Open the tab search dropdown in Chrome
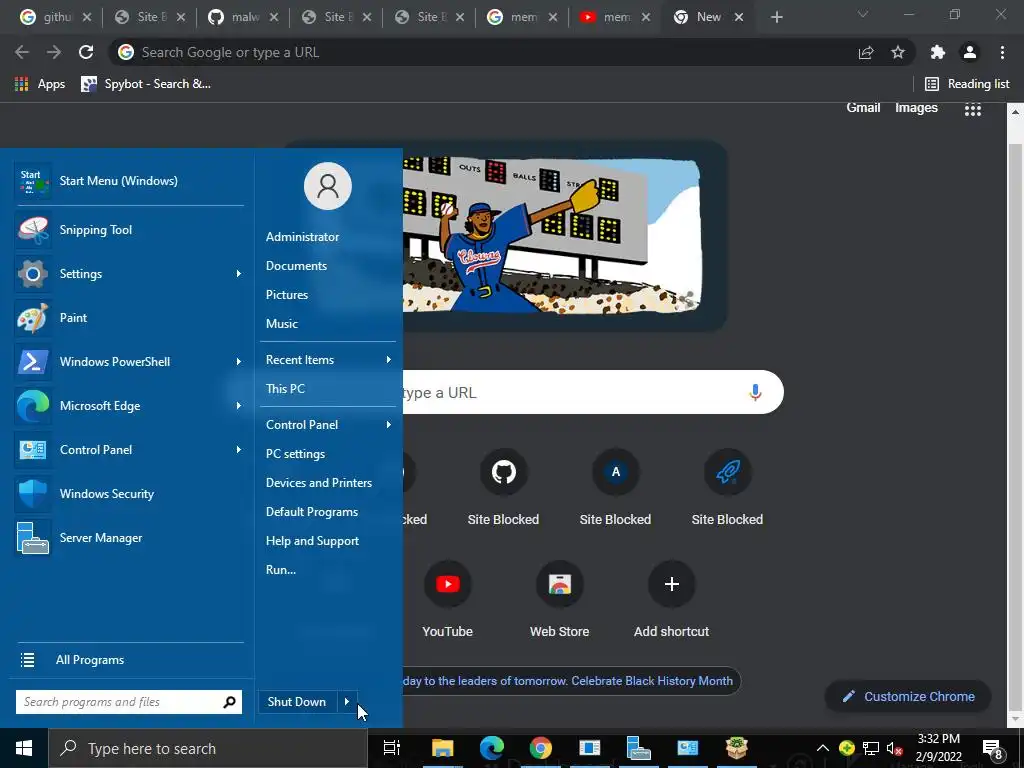1024x768 pixels. click(x=863, y=14)
